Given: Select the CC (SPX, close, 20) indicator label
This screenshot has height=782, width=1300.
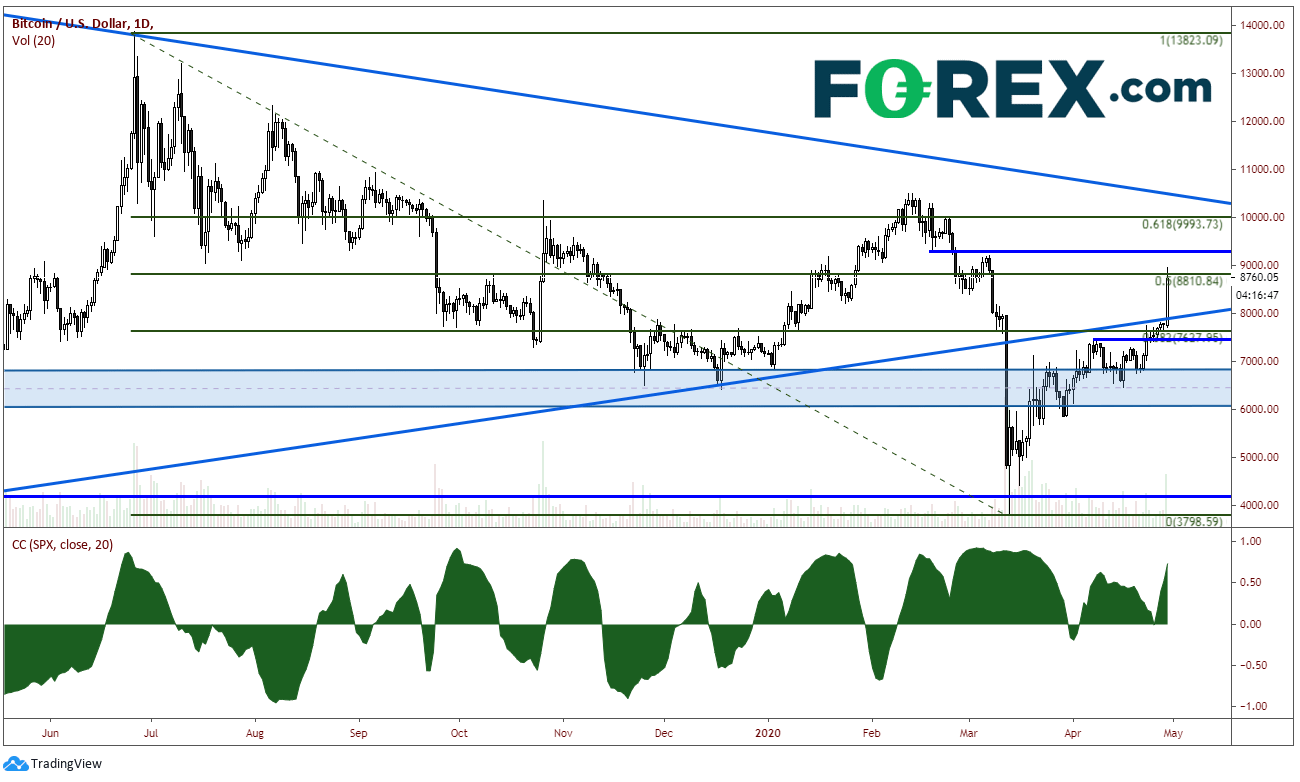Looking at the screenshot, I should (62, 544).
